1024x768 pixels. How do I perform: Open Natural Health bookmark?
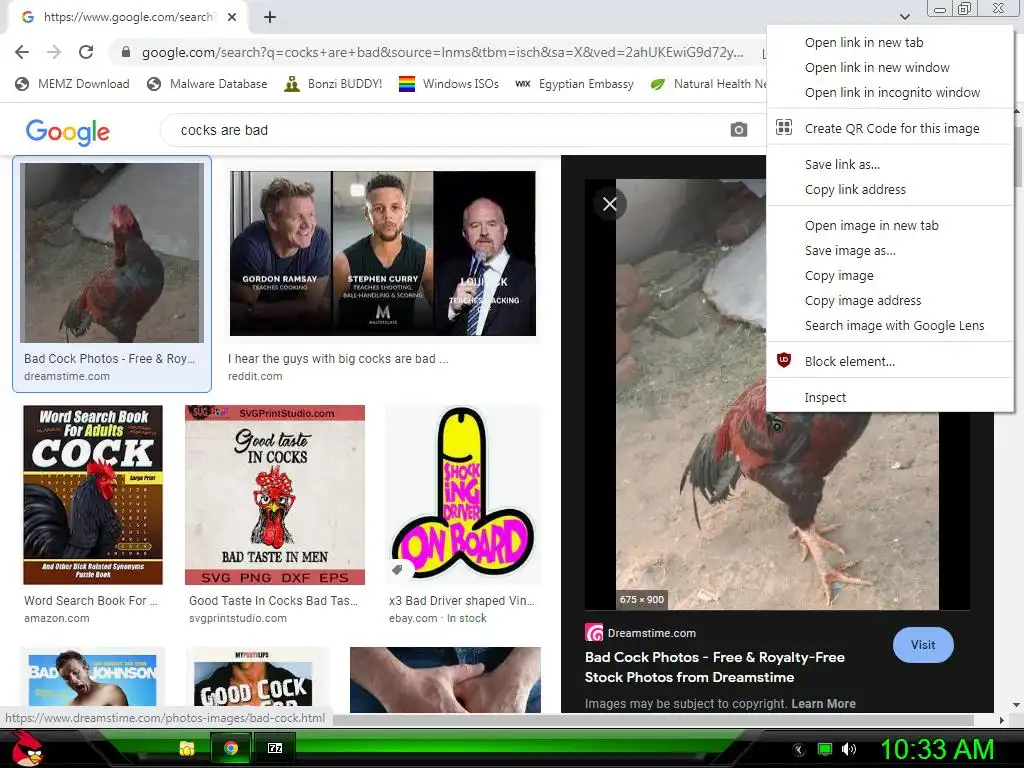(708, 84)
